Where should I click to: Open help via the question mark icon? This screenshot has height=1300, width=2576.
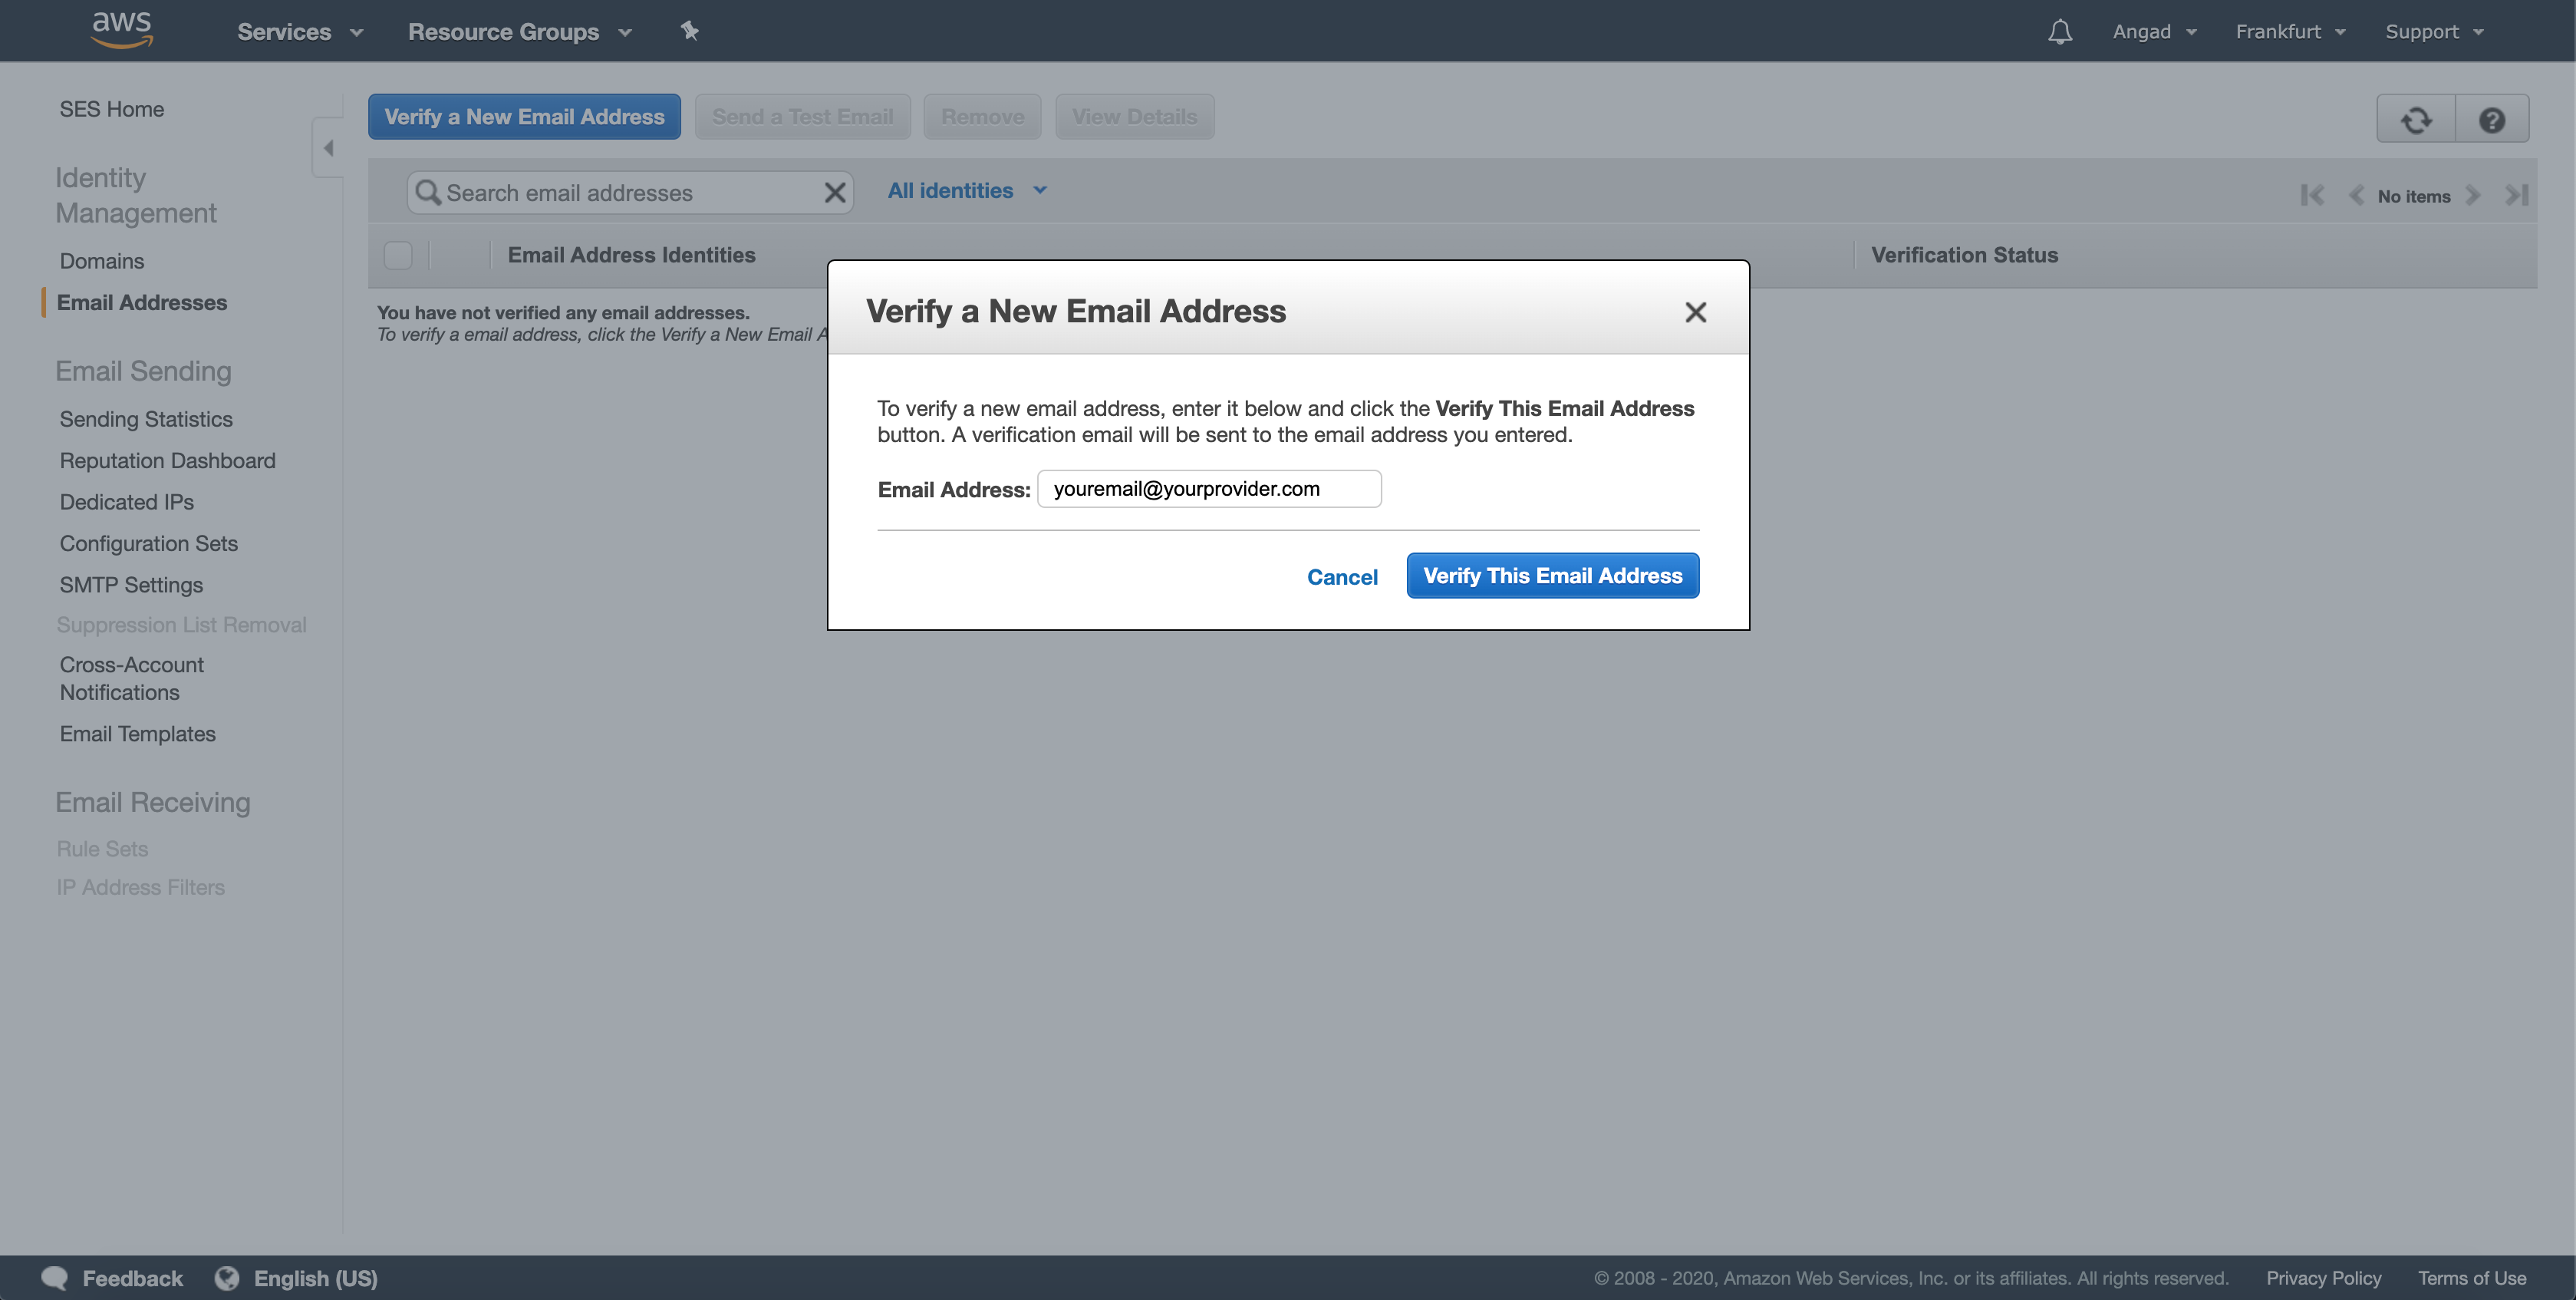pyautogui.click(x=2491, y=118)
